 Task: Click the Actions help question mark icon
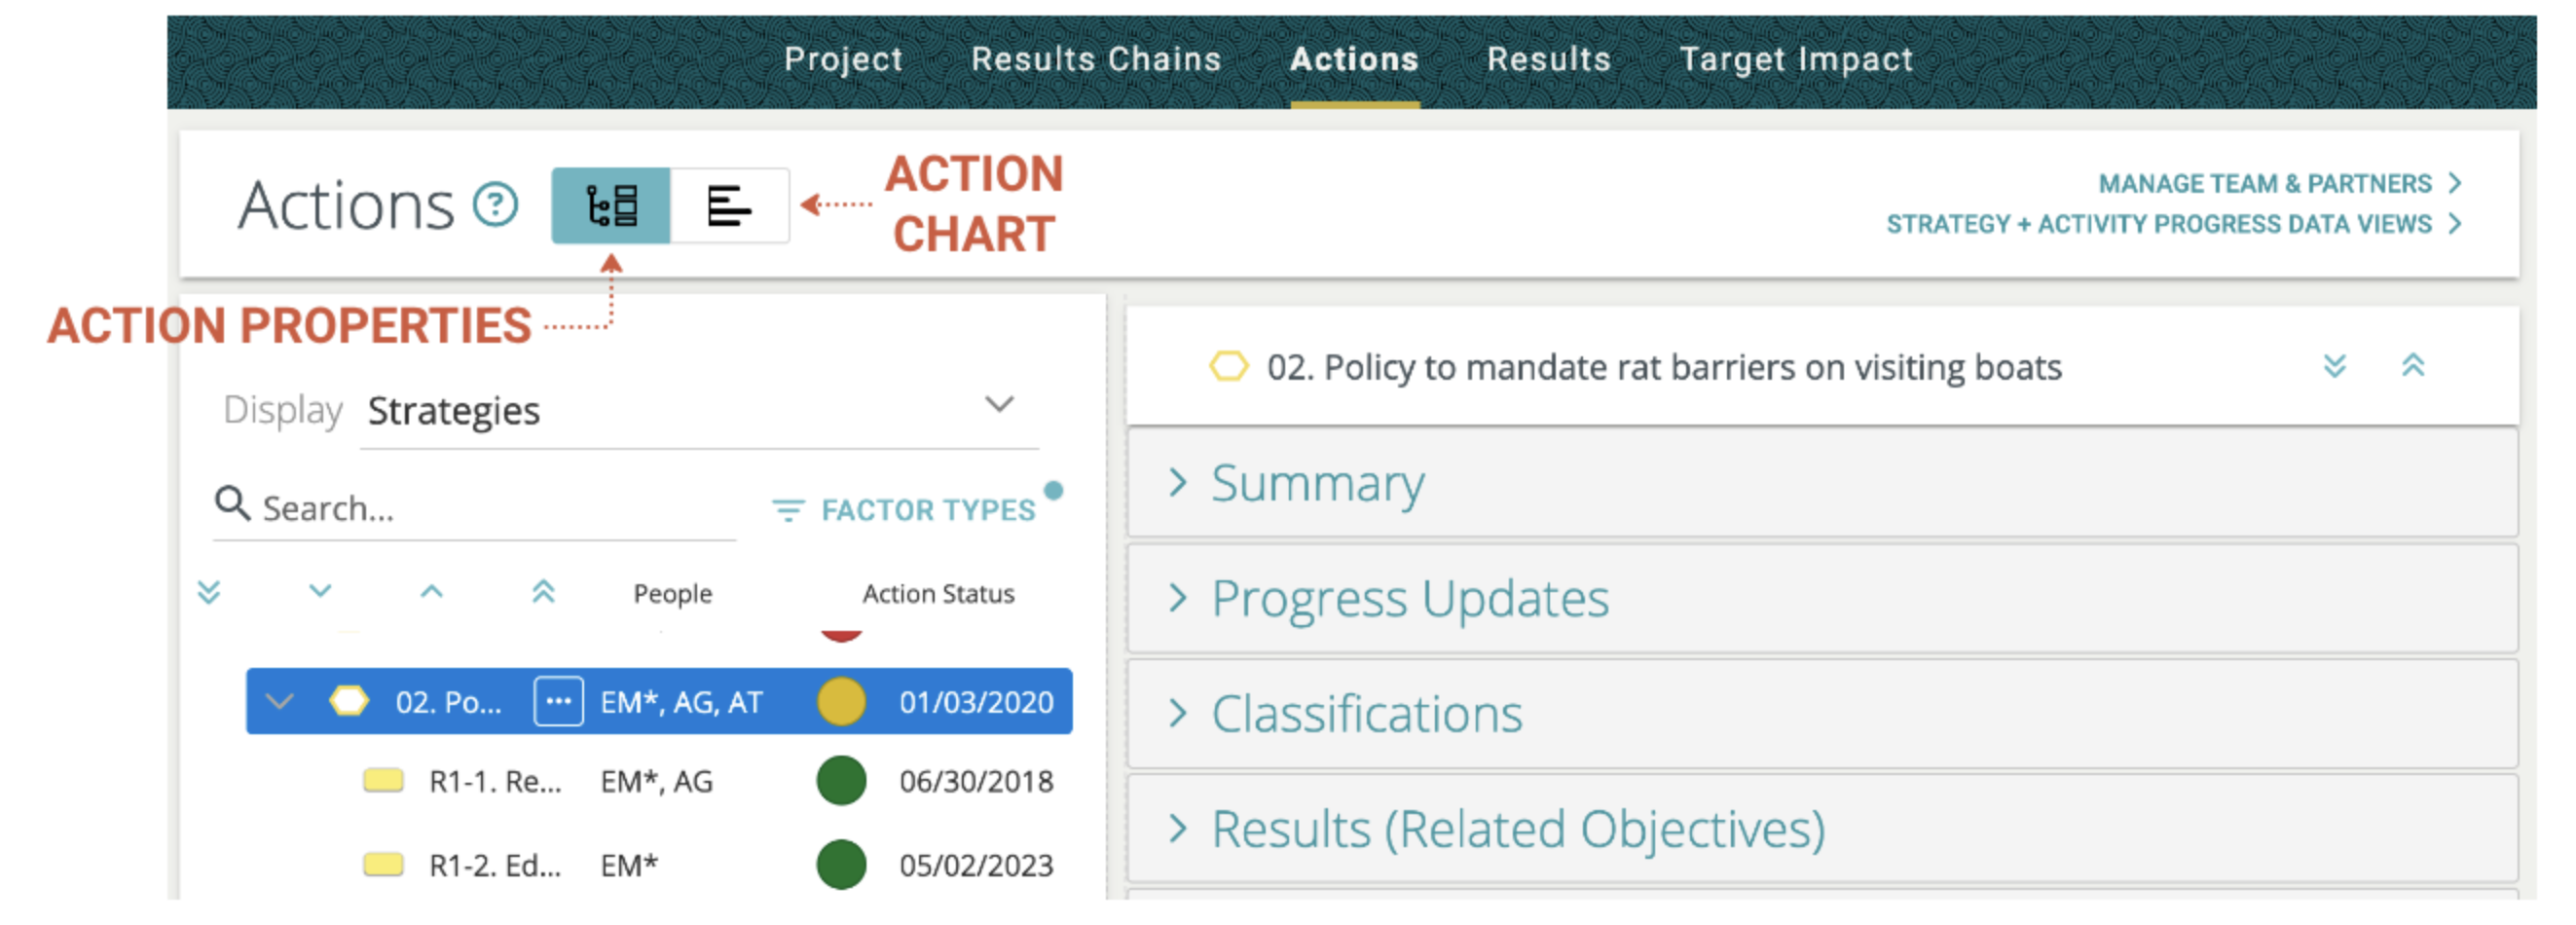point(495,205)
